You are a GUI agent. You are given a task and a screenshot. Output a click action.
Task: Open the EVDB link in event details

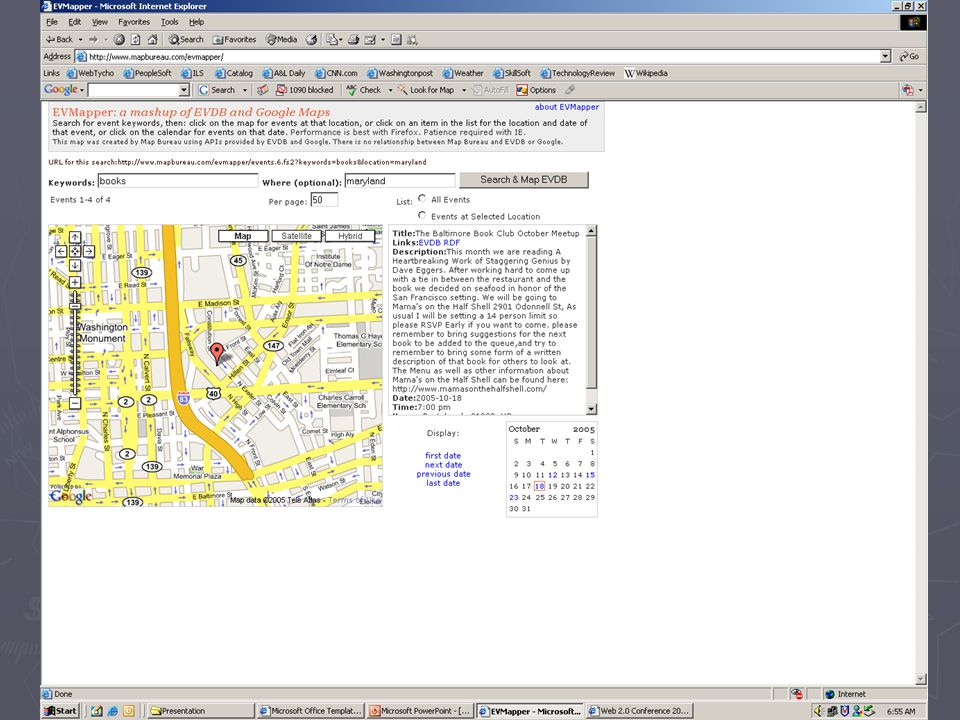click(x=430, y=242)
